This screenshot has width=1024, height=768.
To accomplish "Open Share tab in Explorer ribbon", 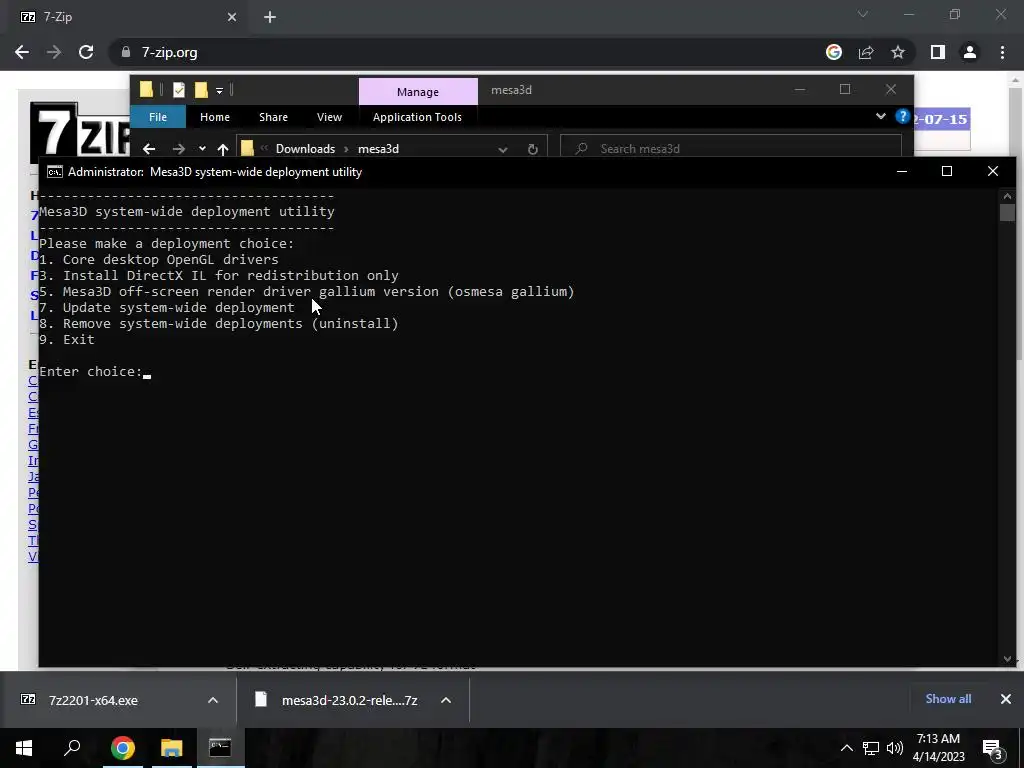I will (x=273, y=117).
